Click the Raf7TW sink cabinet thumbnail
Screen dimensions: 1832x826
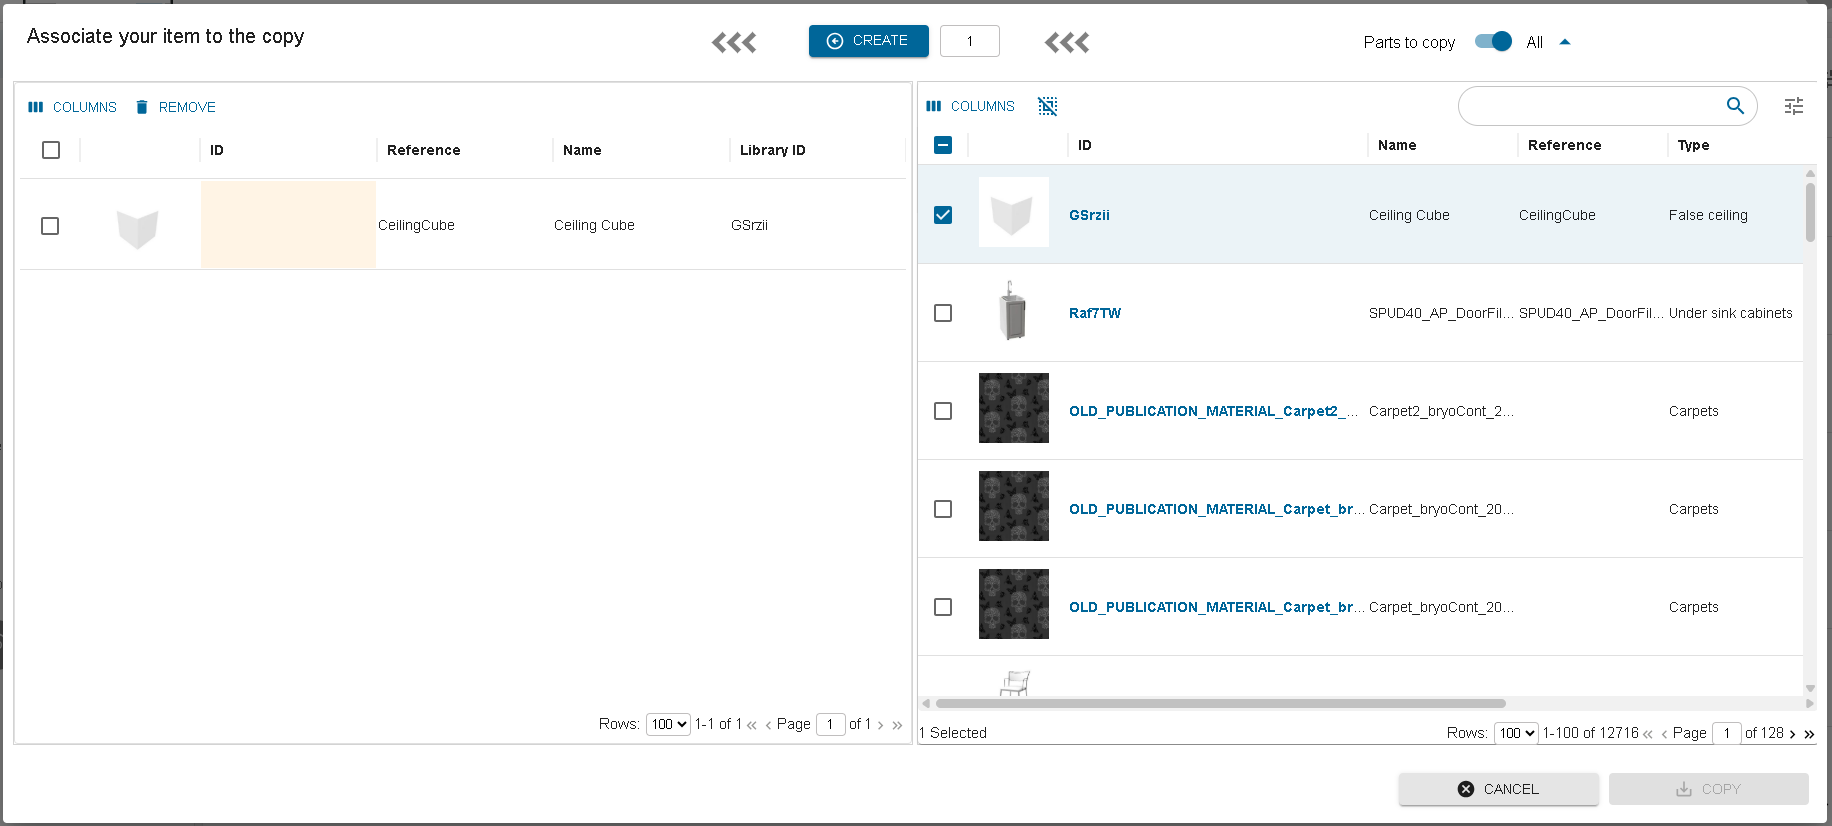tap(1013, 310)
